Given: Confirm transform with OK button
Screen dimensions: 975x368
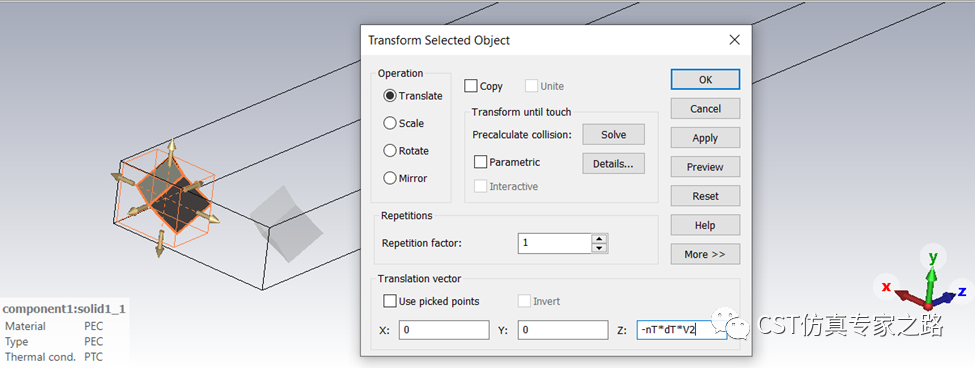Looking at the screenshot, I should (x=705, y=79).
